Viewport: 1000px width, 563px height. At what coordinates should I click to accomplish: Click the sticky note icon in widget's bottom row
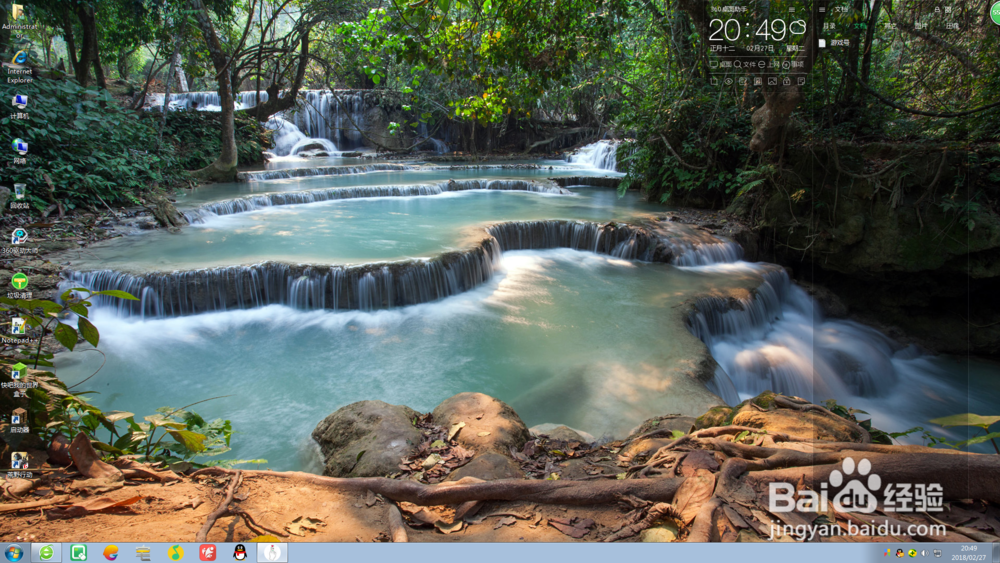point(802,82)
